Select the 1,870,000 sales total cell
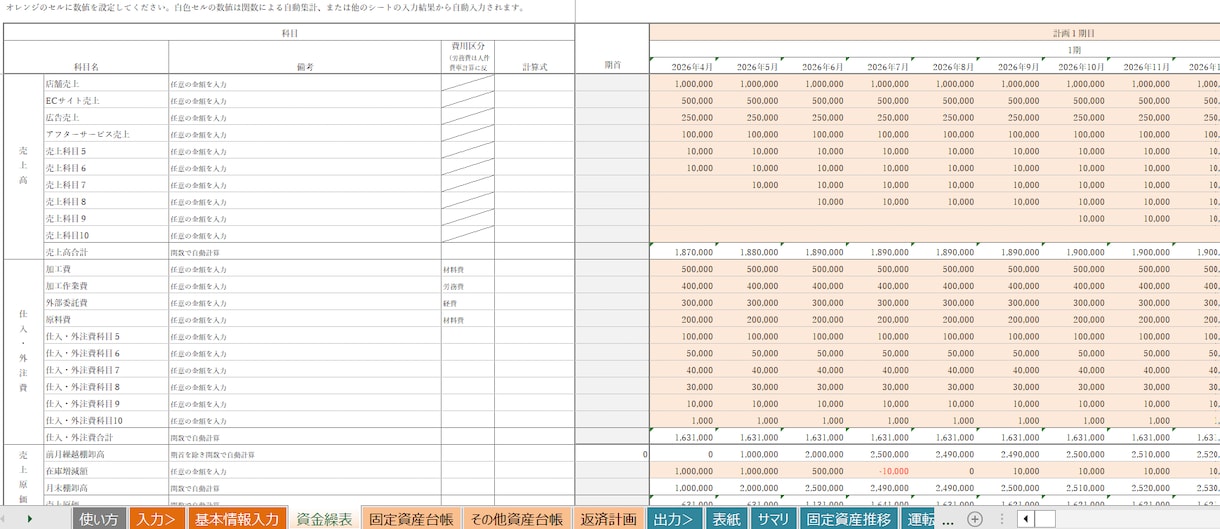This screenshot has width=1220, height=529. pos(682,252)
